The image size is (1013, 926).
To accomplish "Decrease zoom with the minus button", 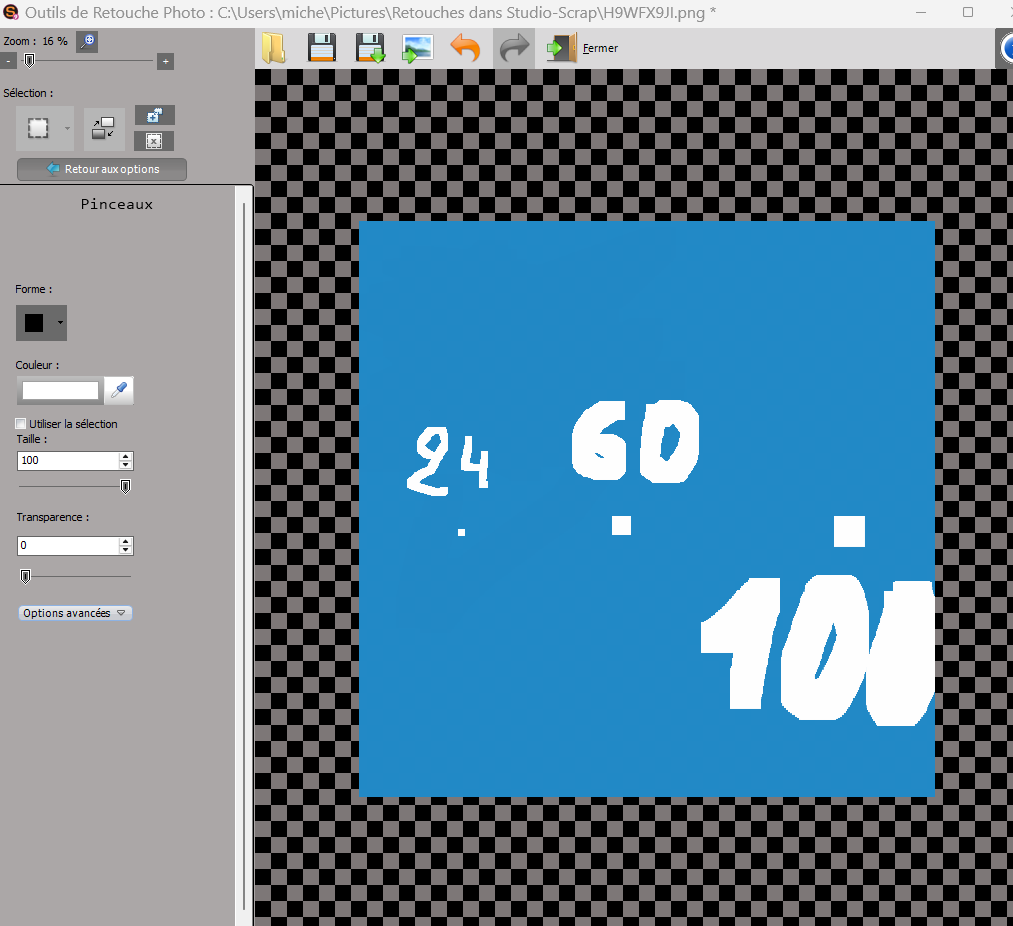I will click(x=8, y=61).
